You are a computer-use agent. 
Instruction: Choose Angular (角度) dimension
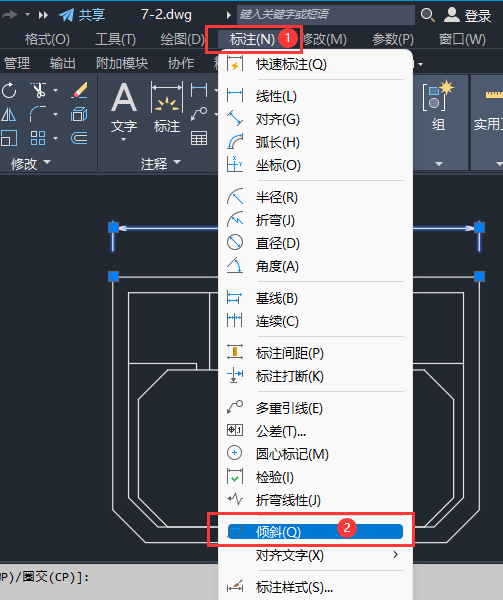tap(315, 266)
